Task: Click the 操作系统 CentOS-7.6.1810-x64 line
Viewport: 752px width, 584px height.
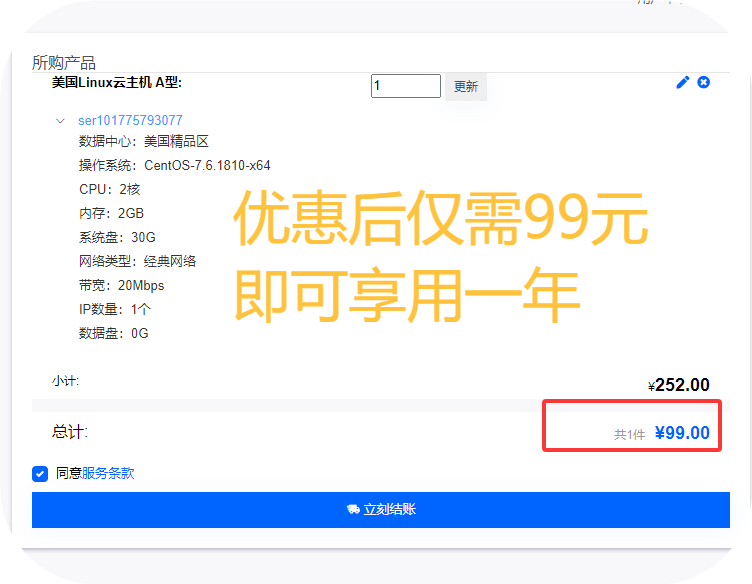Action: tap(175, 165)
